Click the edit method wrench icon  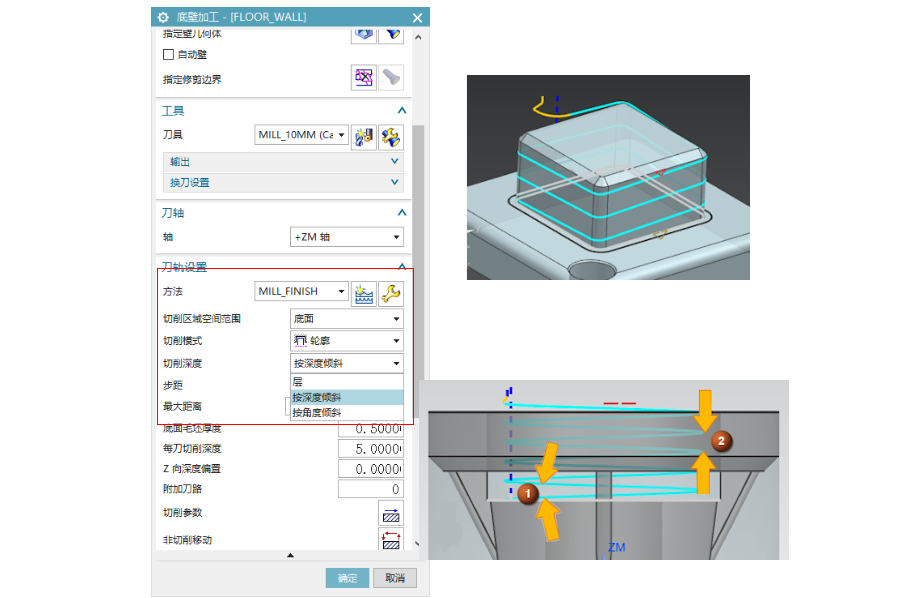[x=391, y=292]
